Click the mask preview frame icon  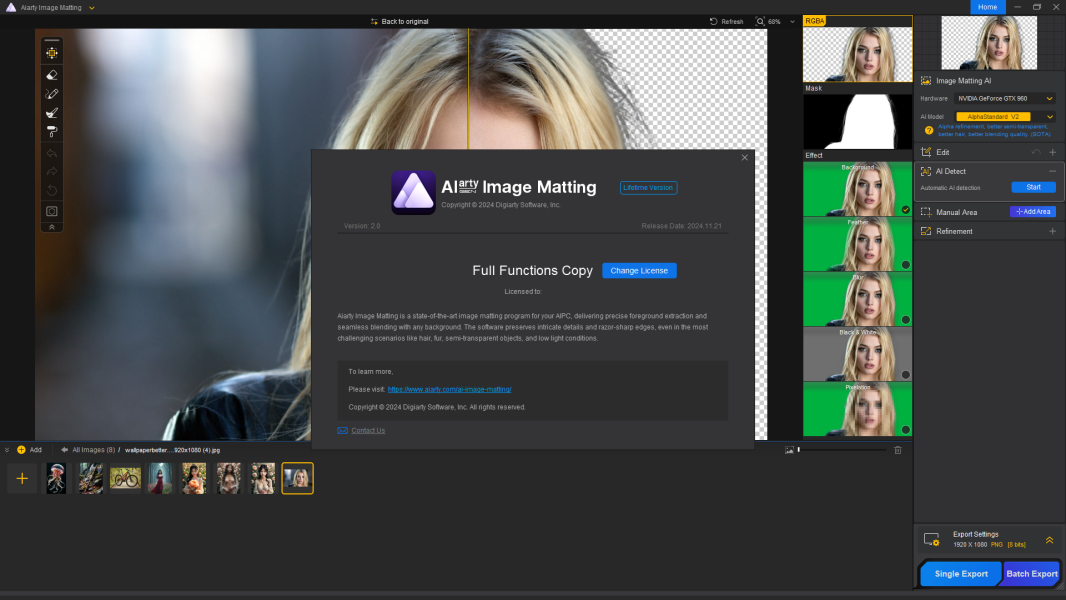pyautogui.click(x=52, y=211)
